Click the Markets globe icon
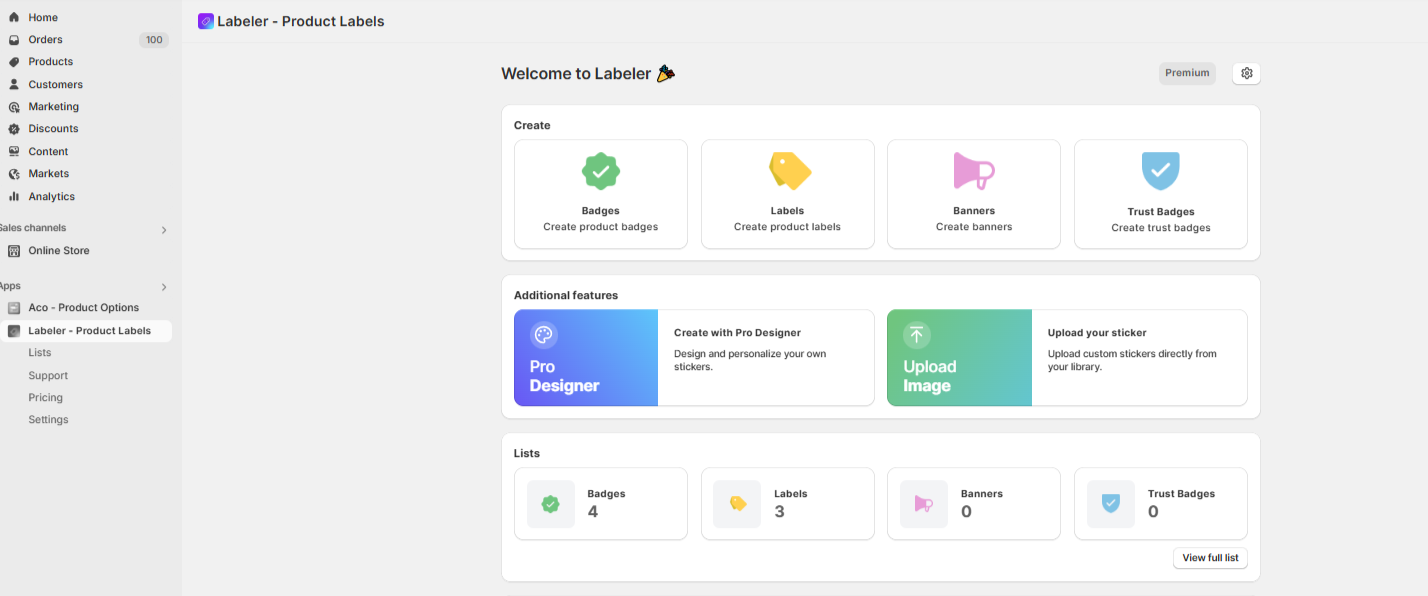The height and width of the screenshot is (596, 1428). 14,174
